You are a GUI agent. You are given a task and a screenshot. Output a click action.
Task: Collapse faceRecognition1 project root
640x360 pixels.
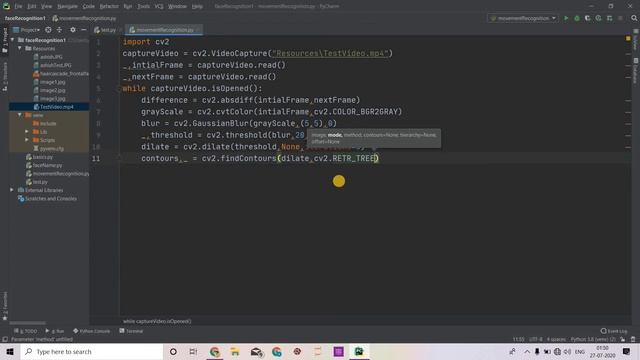(x=13, y=40)
